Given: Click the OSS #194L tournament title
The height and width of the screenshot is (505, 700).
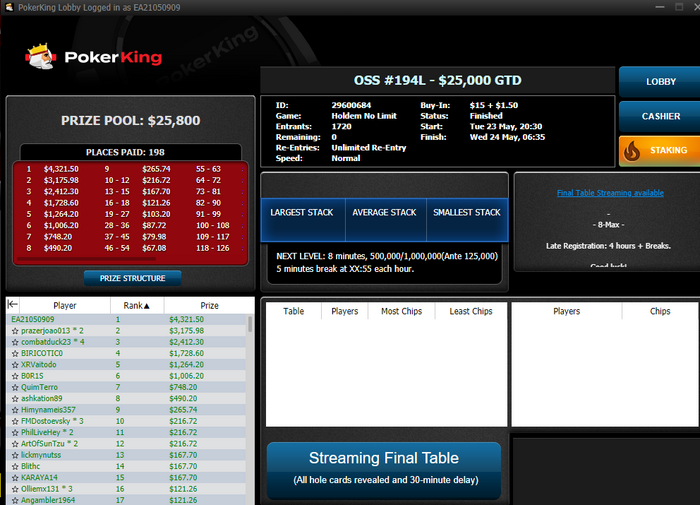Looking at the screenshot, I should [x=438, y=80].
